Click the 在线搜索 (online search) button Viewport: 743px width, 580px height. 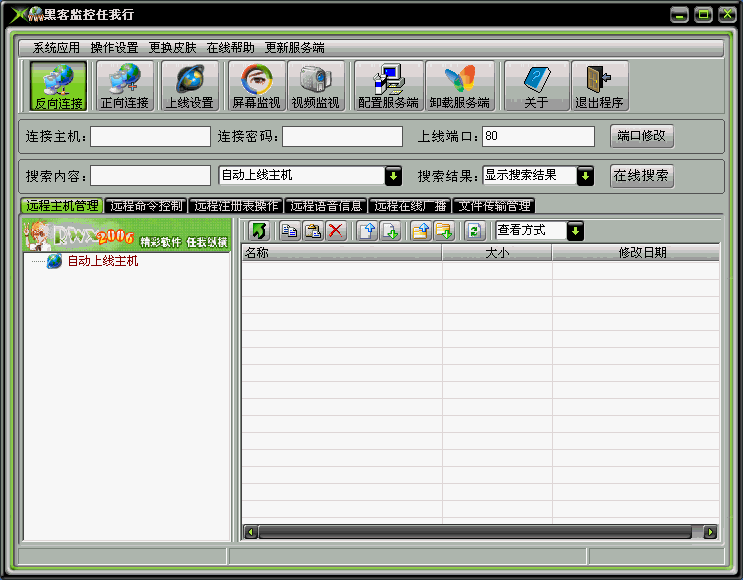642,176
